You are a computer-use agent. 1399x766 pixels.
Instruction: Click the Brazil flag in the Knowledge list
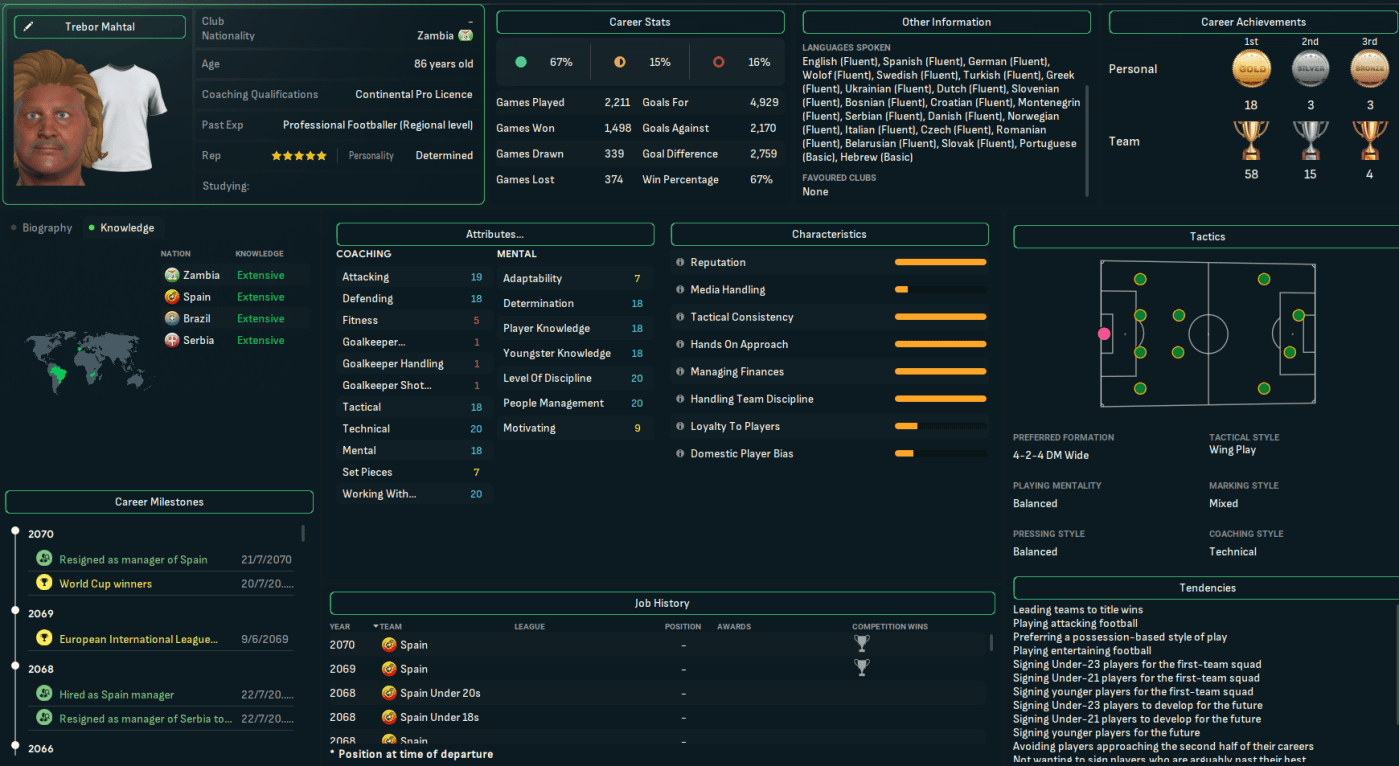pos(172,319)
